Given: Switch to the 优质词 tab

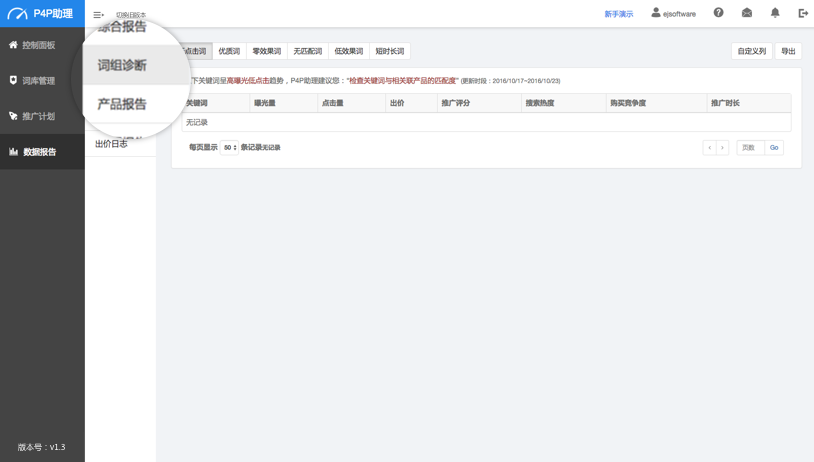Looking at the screenshot, I should [229, 51].
